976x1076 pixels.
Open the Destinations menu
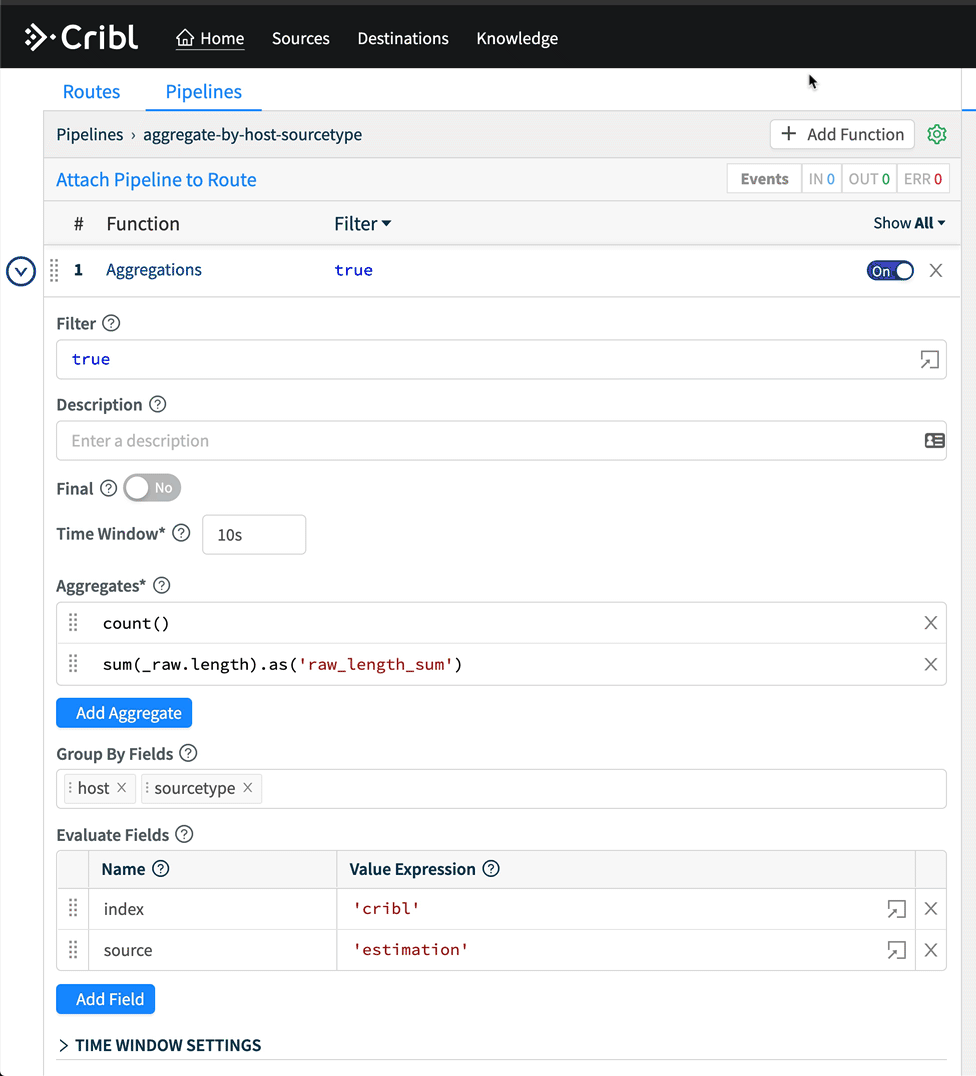(x=403, y=39)
